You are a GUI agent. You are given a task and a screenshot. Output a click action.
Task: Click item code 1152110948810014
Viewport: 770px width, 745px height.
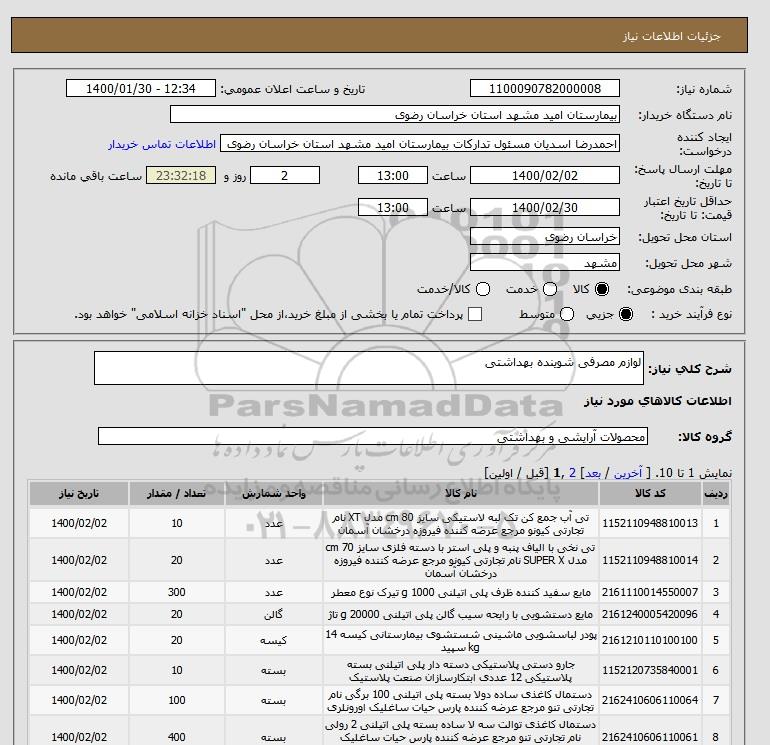coord(650,560)
